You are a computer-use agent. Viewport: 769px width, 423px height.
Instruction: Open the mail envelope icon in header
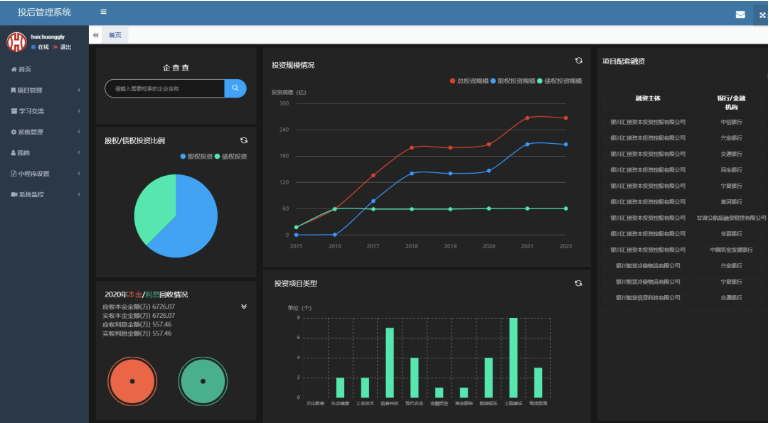(740, 14)
